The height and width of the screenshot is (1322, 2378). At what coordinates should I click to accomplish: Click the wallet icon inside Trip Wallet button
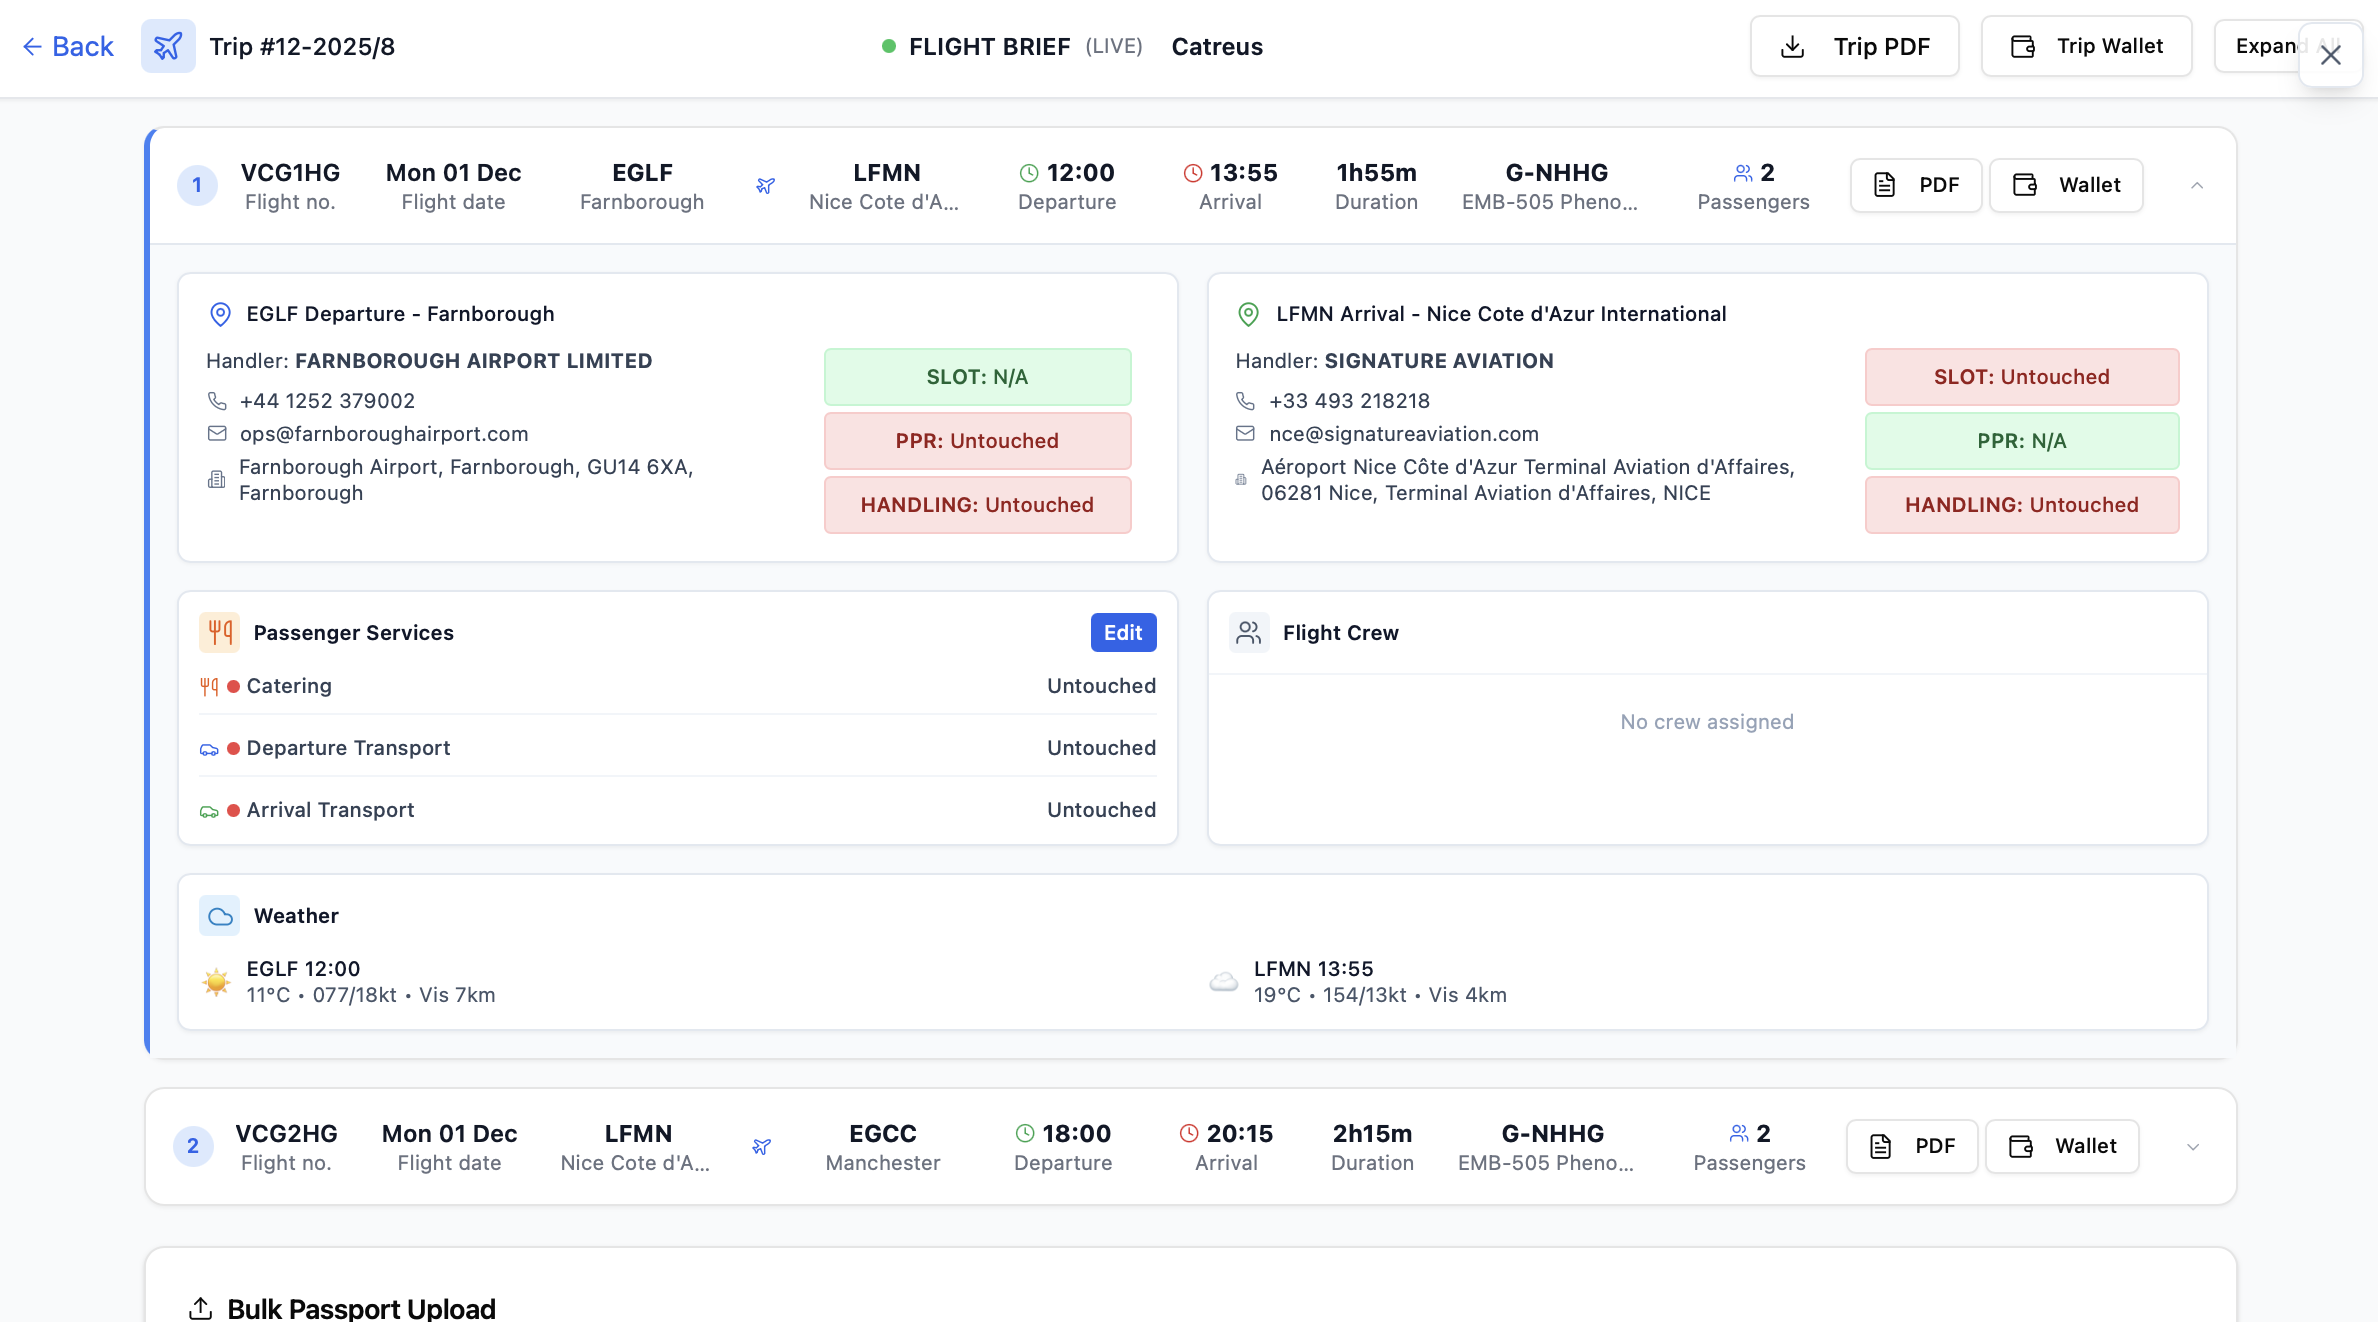pyautogui.click(x=2021, y=46)
